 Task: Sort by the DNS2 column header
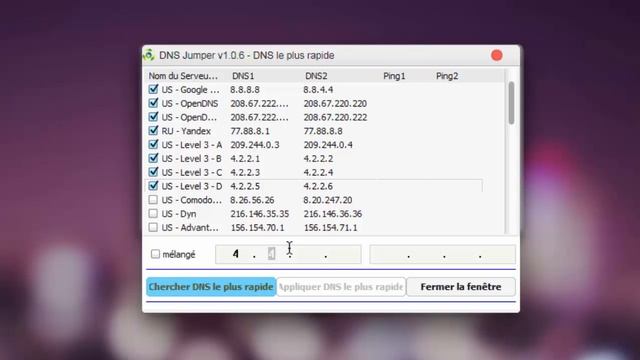316,76
